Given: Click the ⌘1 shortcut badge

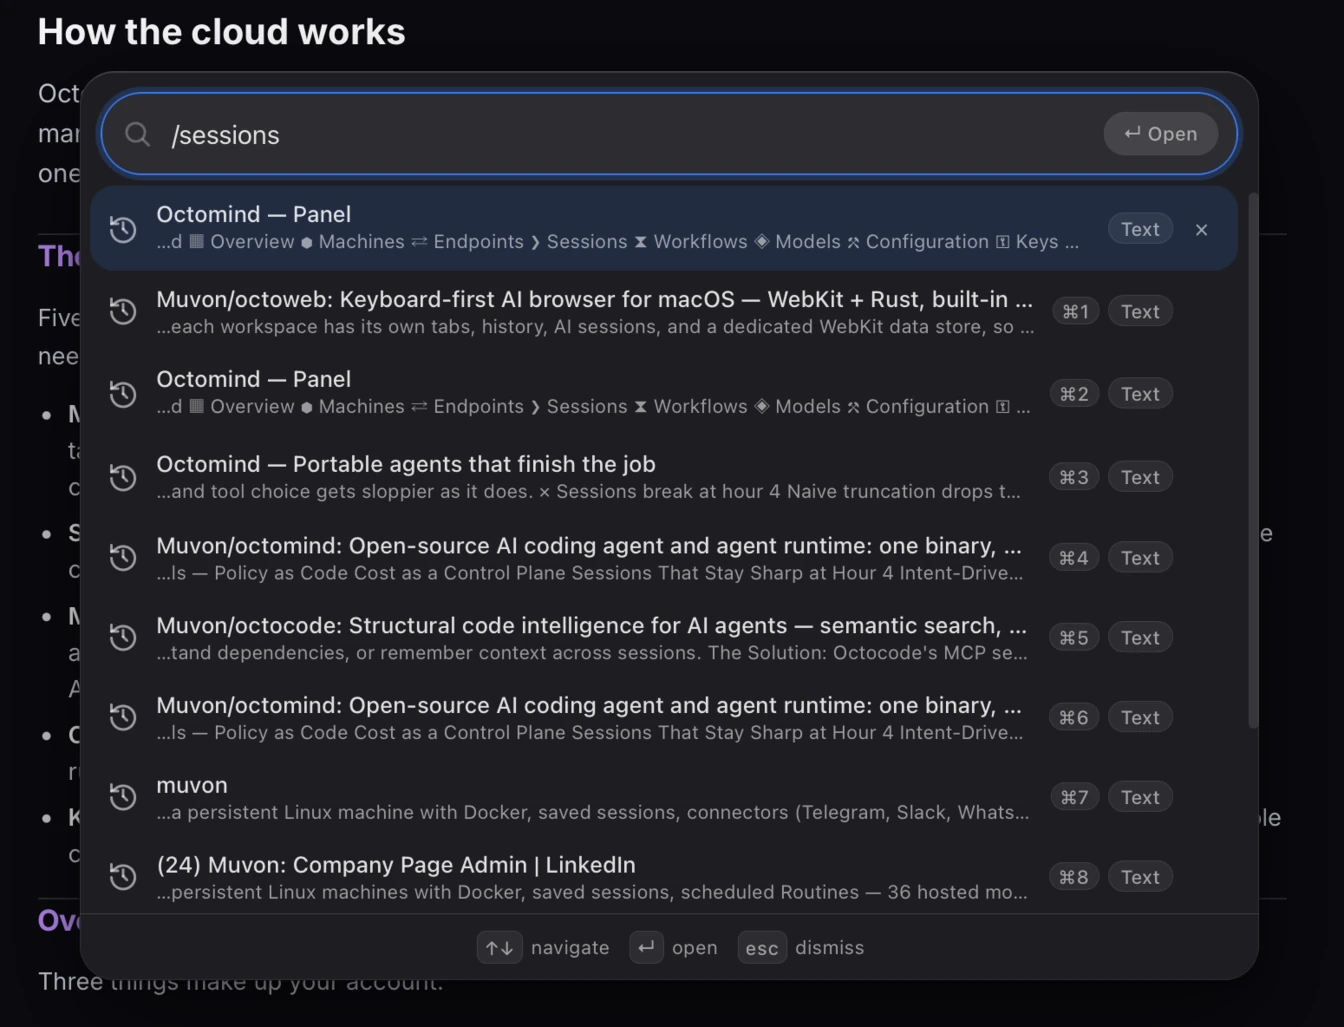Looking at the screenshot, I should [x=1075, y=311].
